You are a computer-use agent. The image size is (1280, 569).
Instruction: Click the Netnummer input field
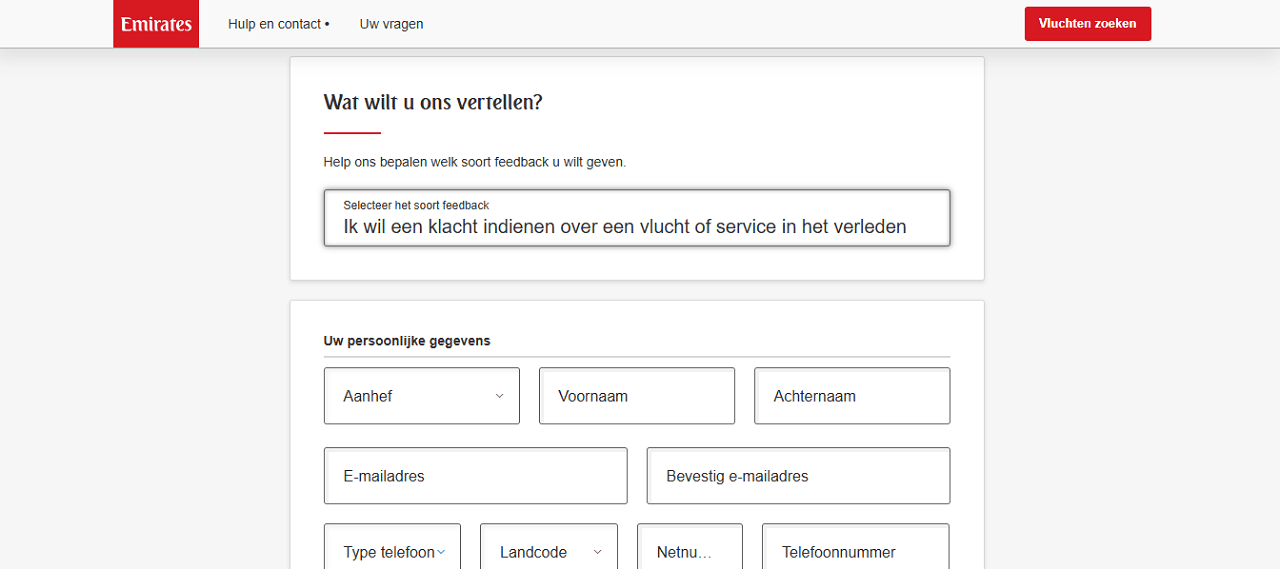point(690,547)
